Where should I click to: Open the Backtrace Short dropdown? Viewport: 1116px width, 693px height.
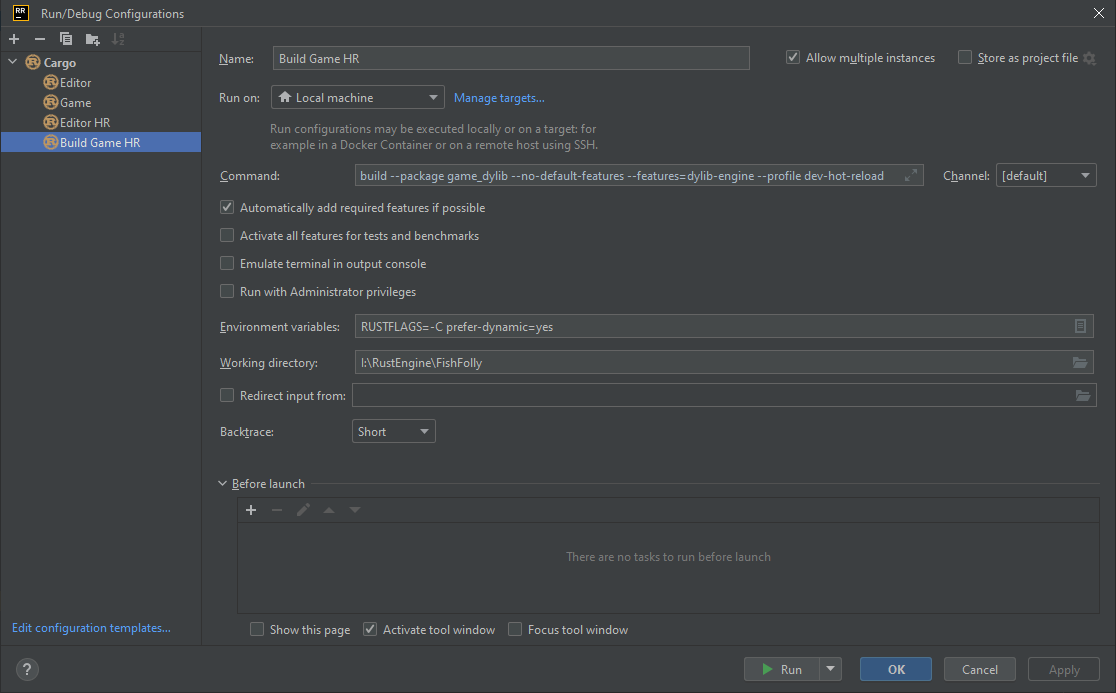coord(394,432)
